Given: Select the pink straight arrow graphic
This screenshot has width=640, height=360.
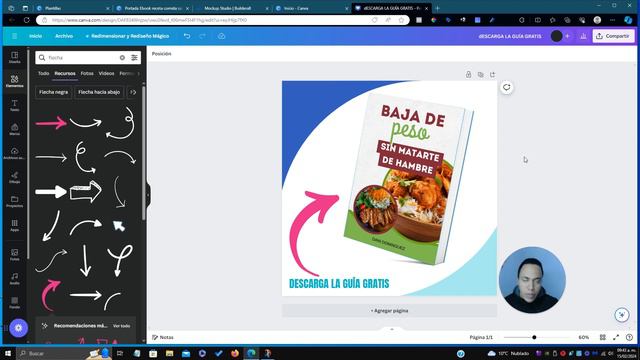Looking at the screenshot, I should (51, 122).
